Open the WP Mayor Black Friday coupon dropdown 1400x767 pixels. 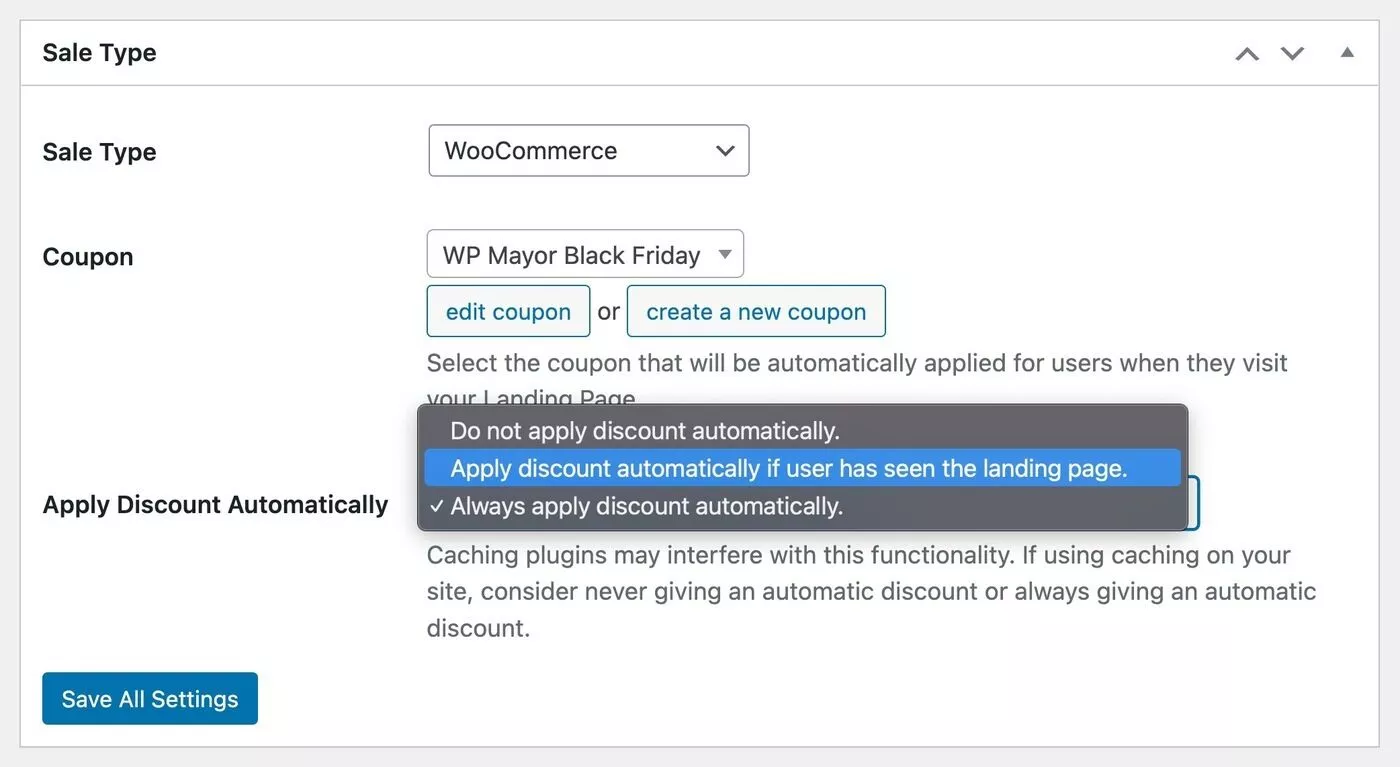[x=585, y=254]
